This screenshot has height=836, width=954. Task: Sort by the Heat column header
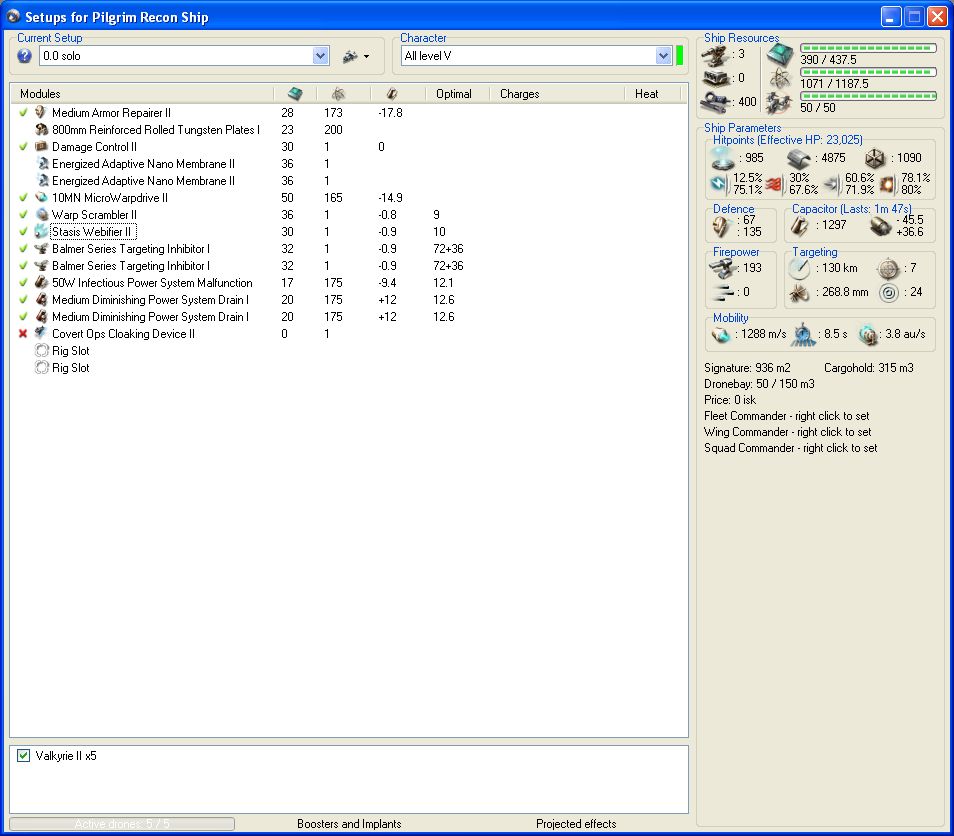(x=647, y=94)
